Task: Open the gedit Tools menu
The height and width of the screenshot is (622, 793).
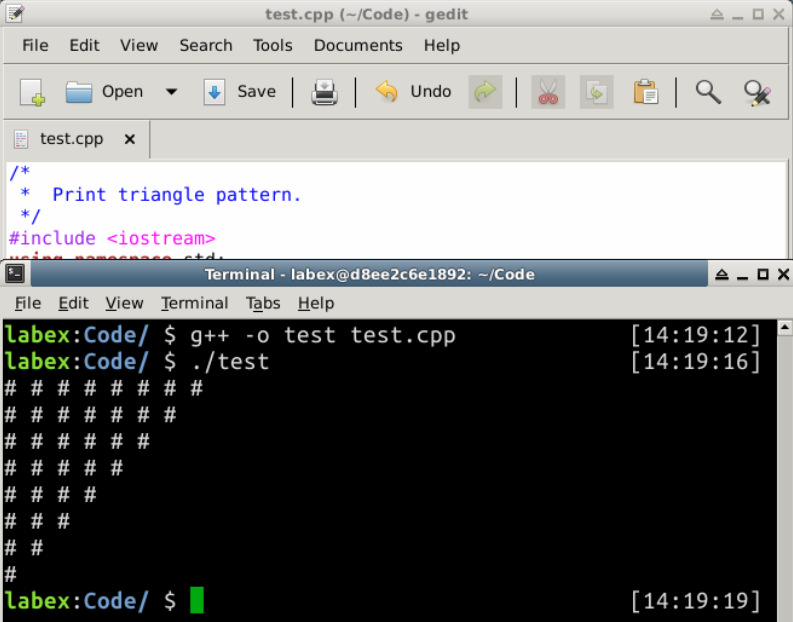Action: [272, 45]
